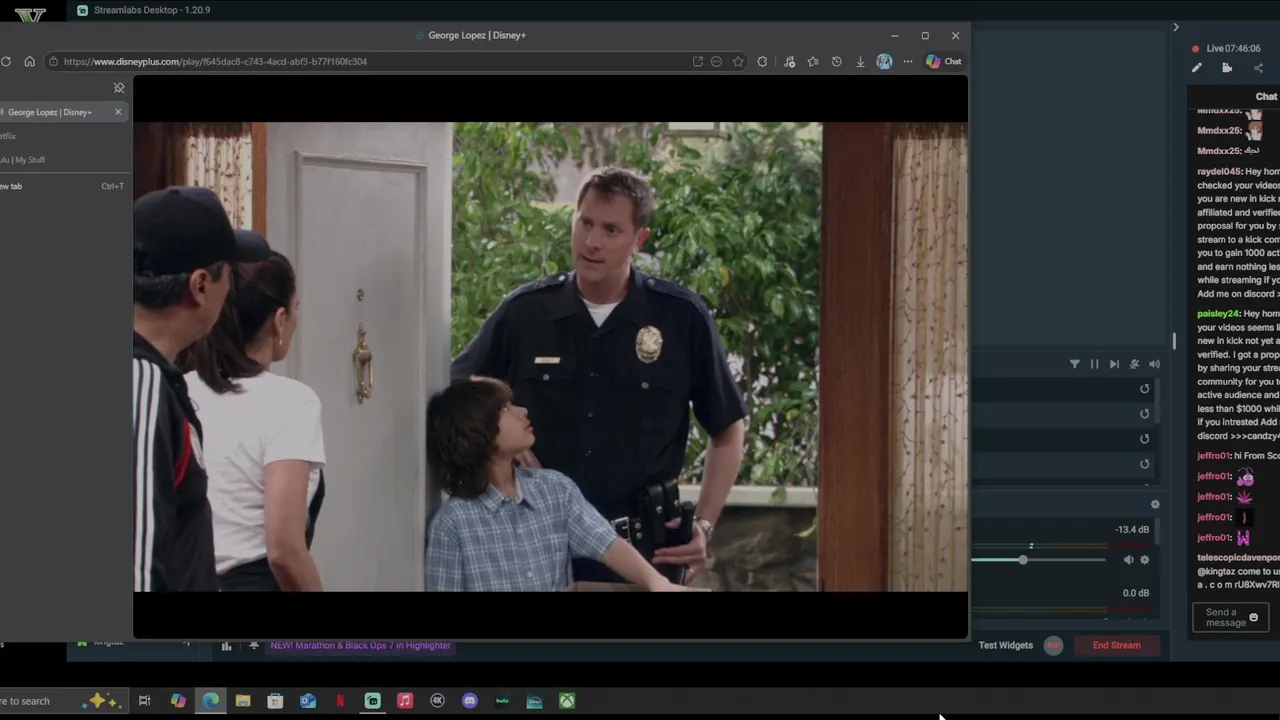The height and width of the screenshot is (720, 1280).
Task: Click the pause icon in Streamlabs toolbar
Action: click(1094, 364)
